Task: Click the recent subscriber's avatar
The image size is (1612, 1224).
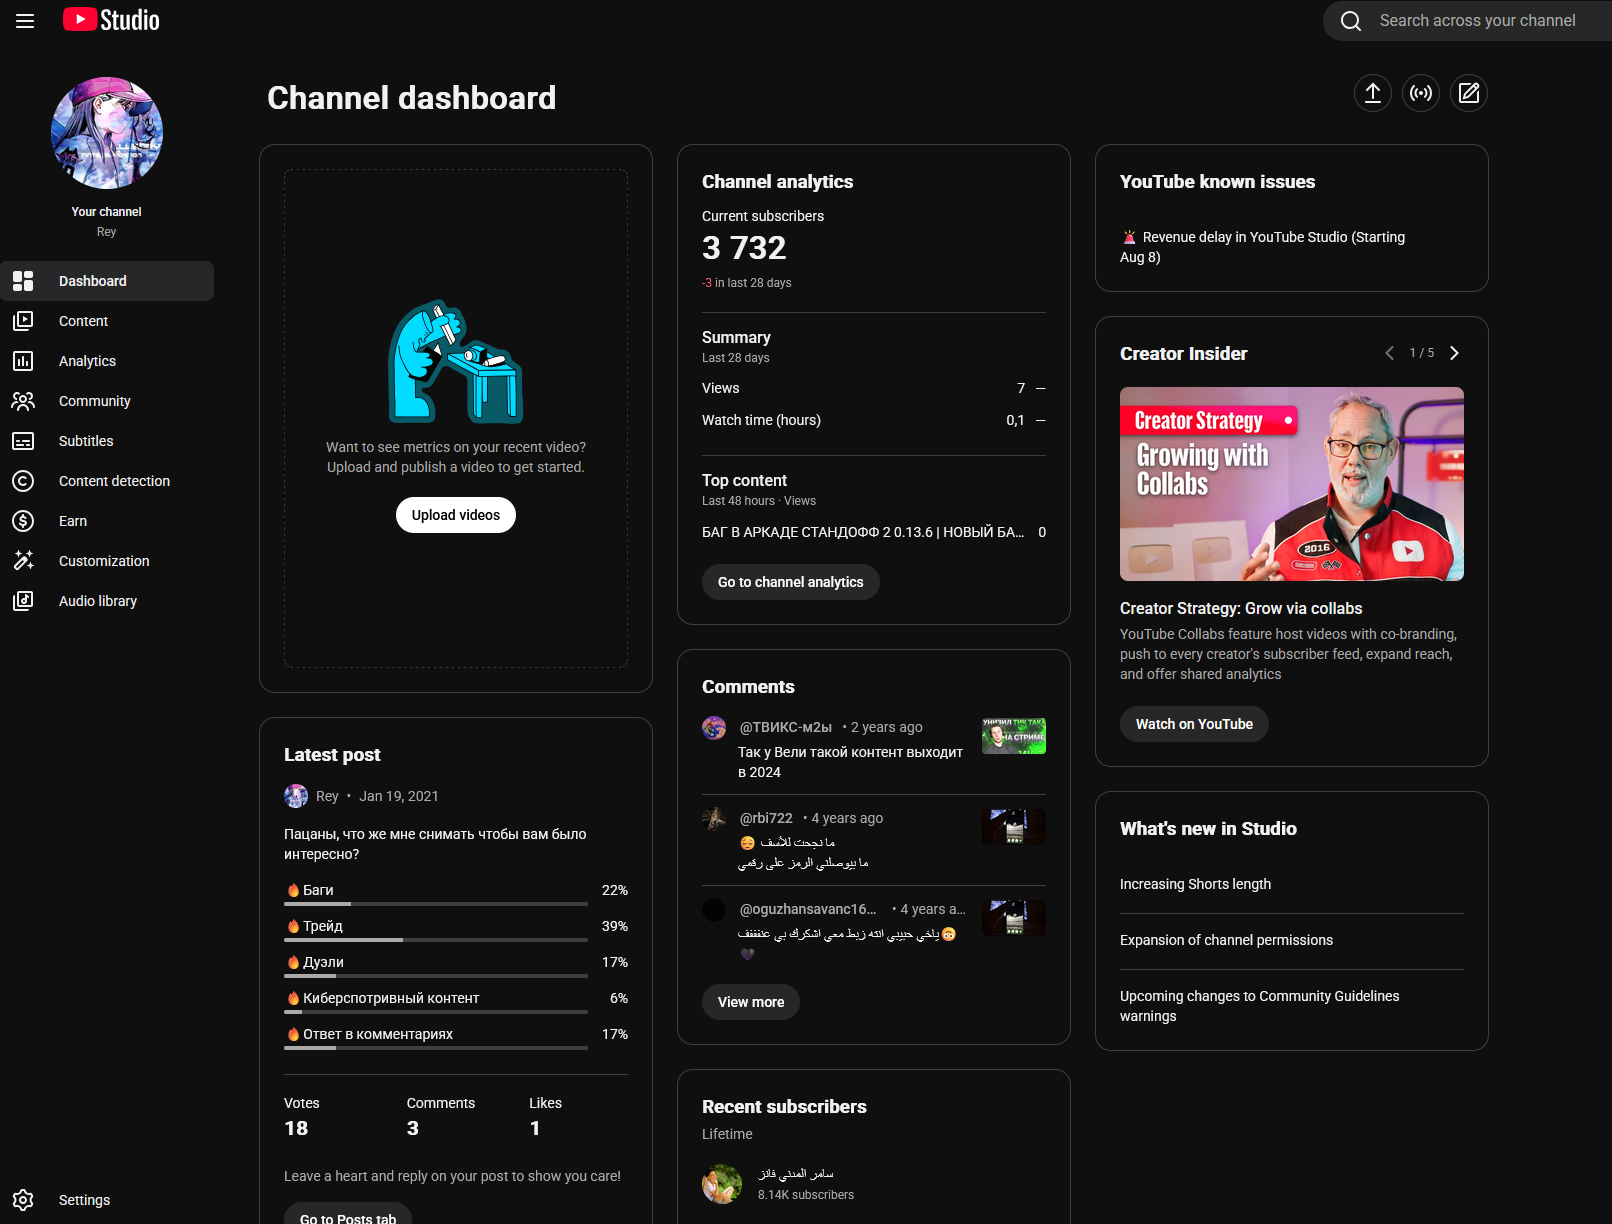Action: pos(722,1184)
